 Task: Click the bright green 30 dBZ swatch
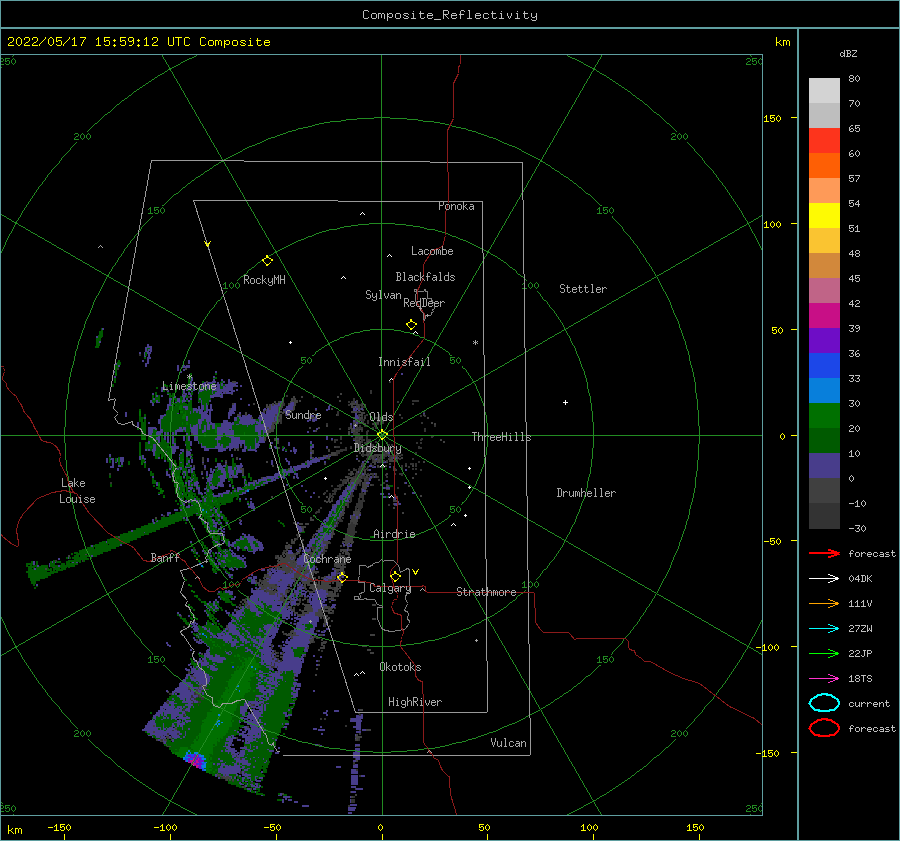pyautogui.click(x=824, y=416)
